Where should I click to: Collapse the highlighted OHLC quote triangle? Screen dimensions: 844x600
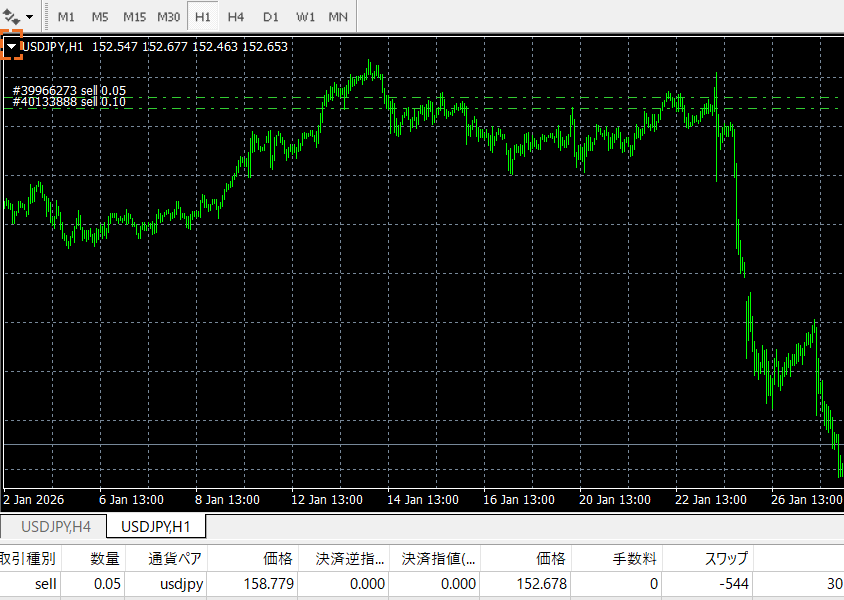tap(10, 45)
